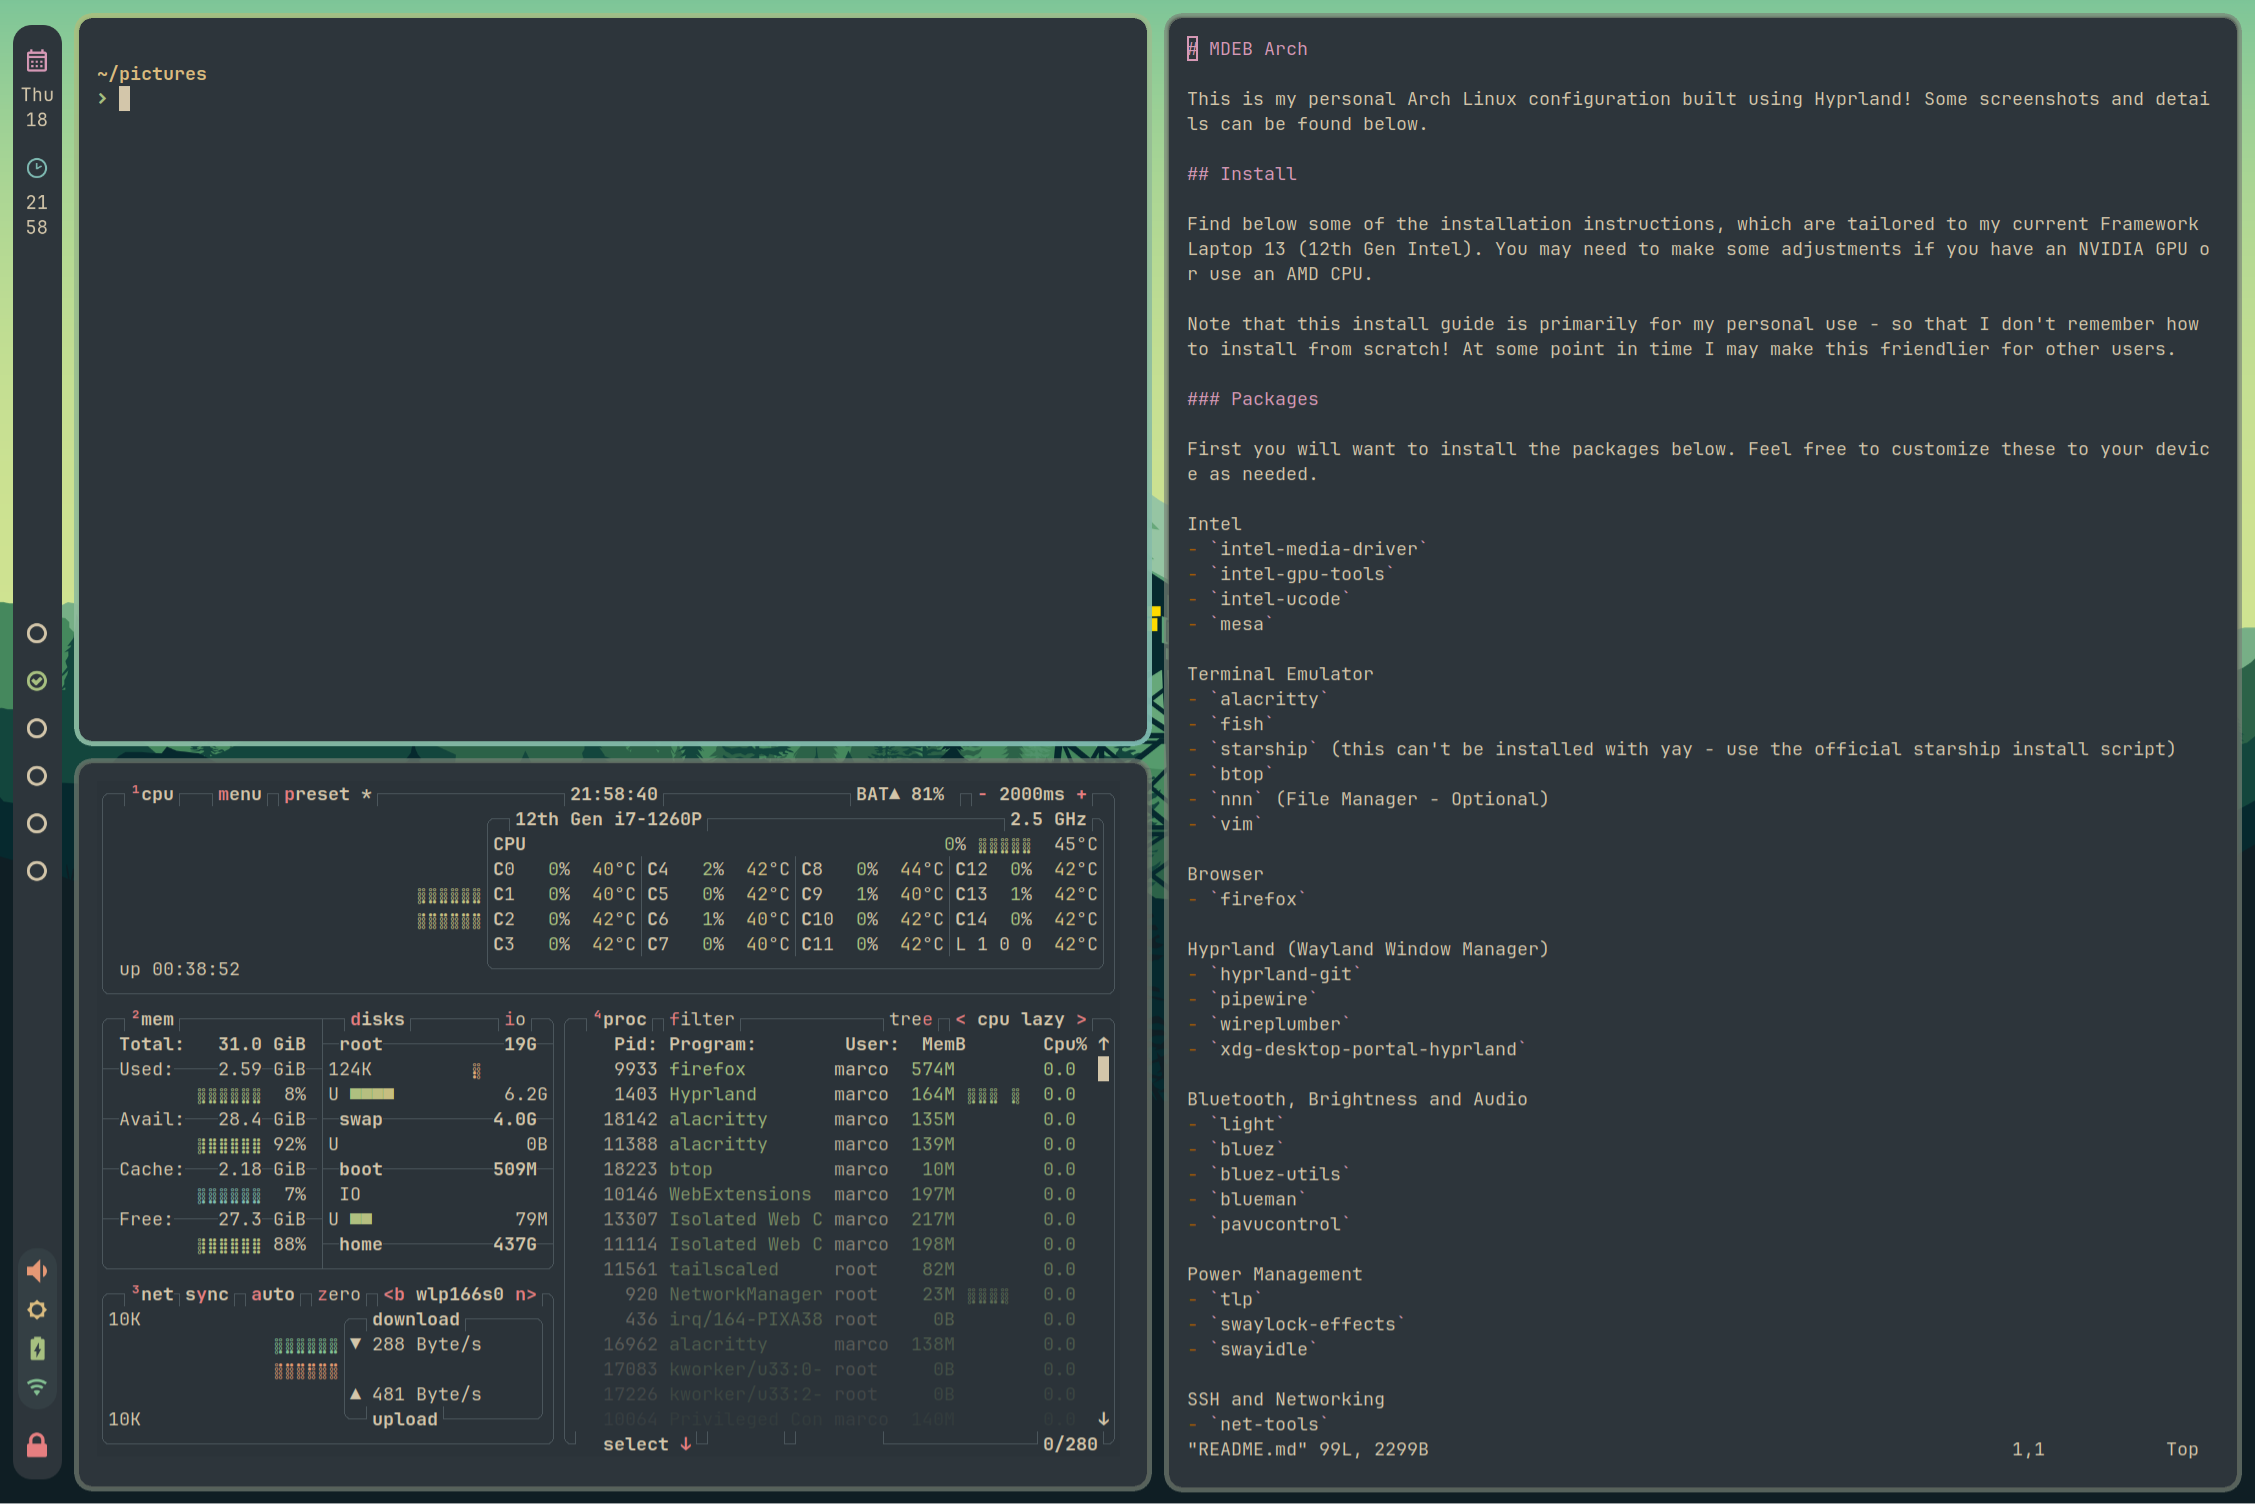Click the proc list scrollbar down arrow
Image resolution: width=2256 pixels, height=1504 pixels.
1103,1418
